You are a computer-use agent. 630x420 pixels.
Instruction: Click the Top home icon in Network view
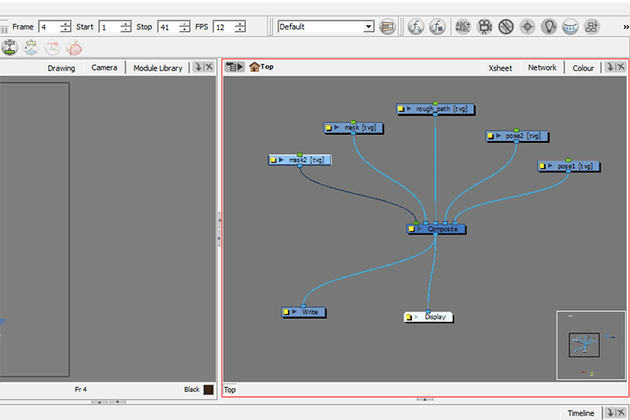tap(254, 67)
